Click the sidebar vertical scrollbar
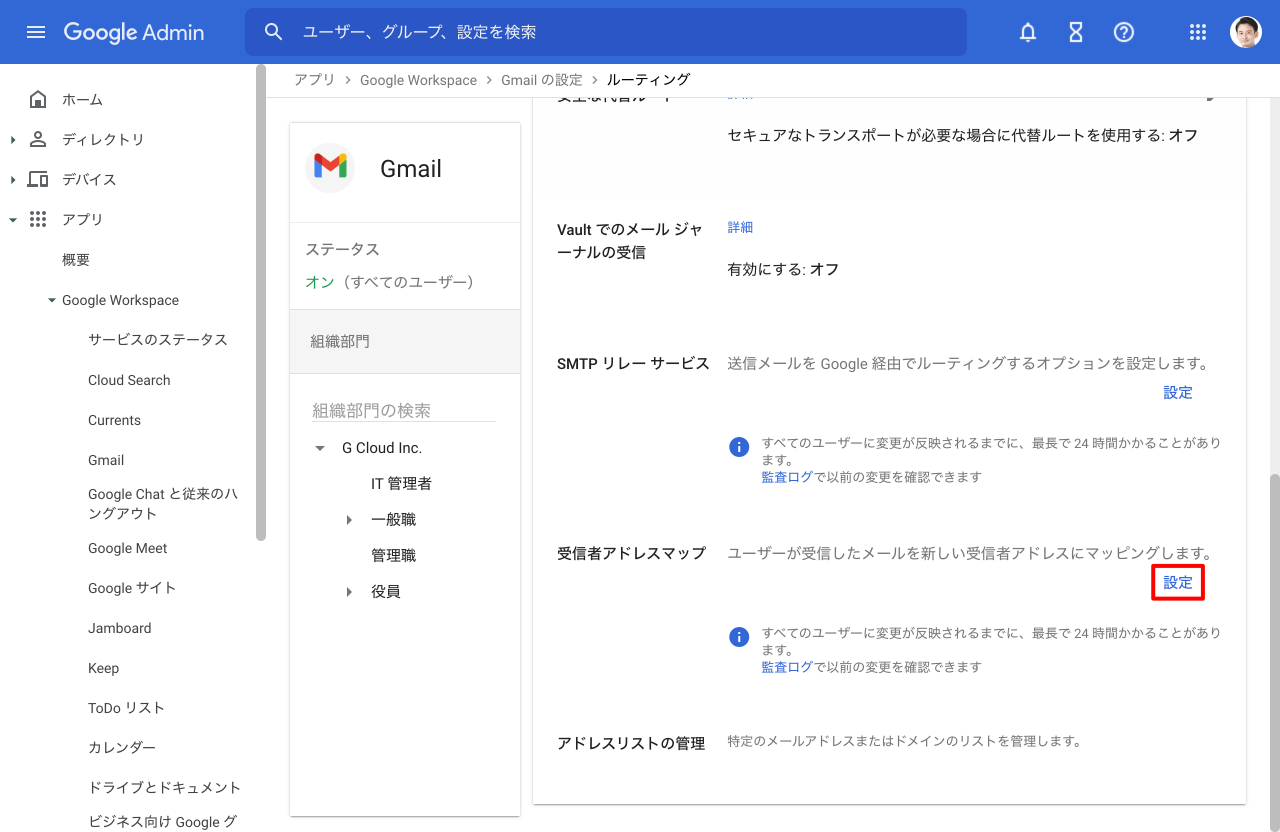Viewport: 1280px width, 832px height. (x=261, y=302)
